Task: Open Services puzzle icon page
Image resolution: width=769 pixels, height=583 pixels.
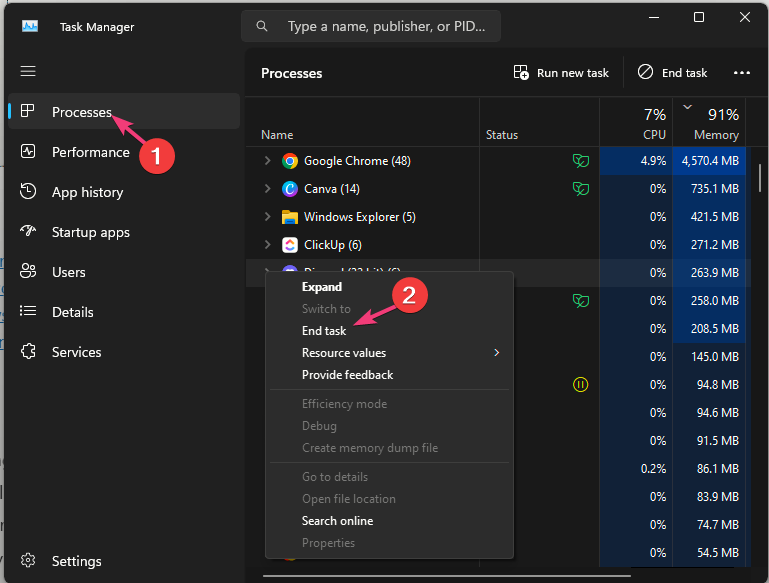Action: tap(28, 352)
